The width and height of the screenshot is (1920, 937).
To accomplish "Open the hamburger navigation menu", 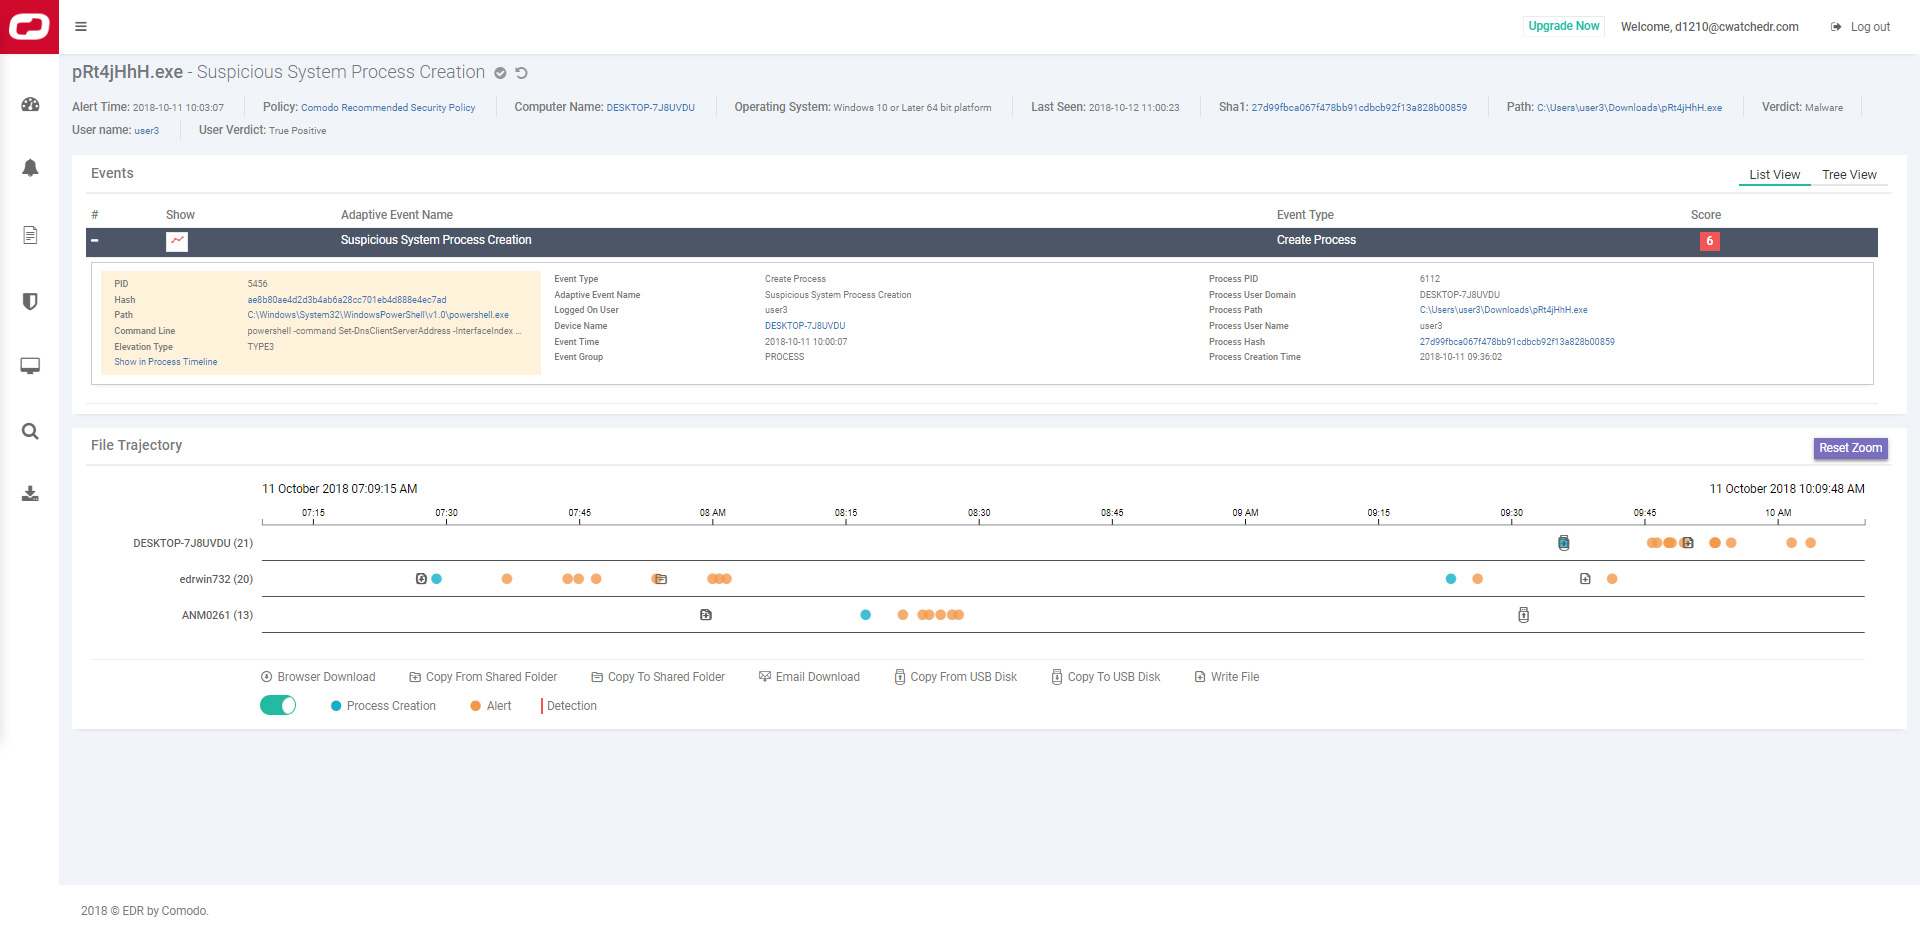I will (82, 27).
